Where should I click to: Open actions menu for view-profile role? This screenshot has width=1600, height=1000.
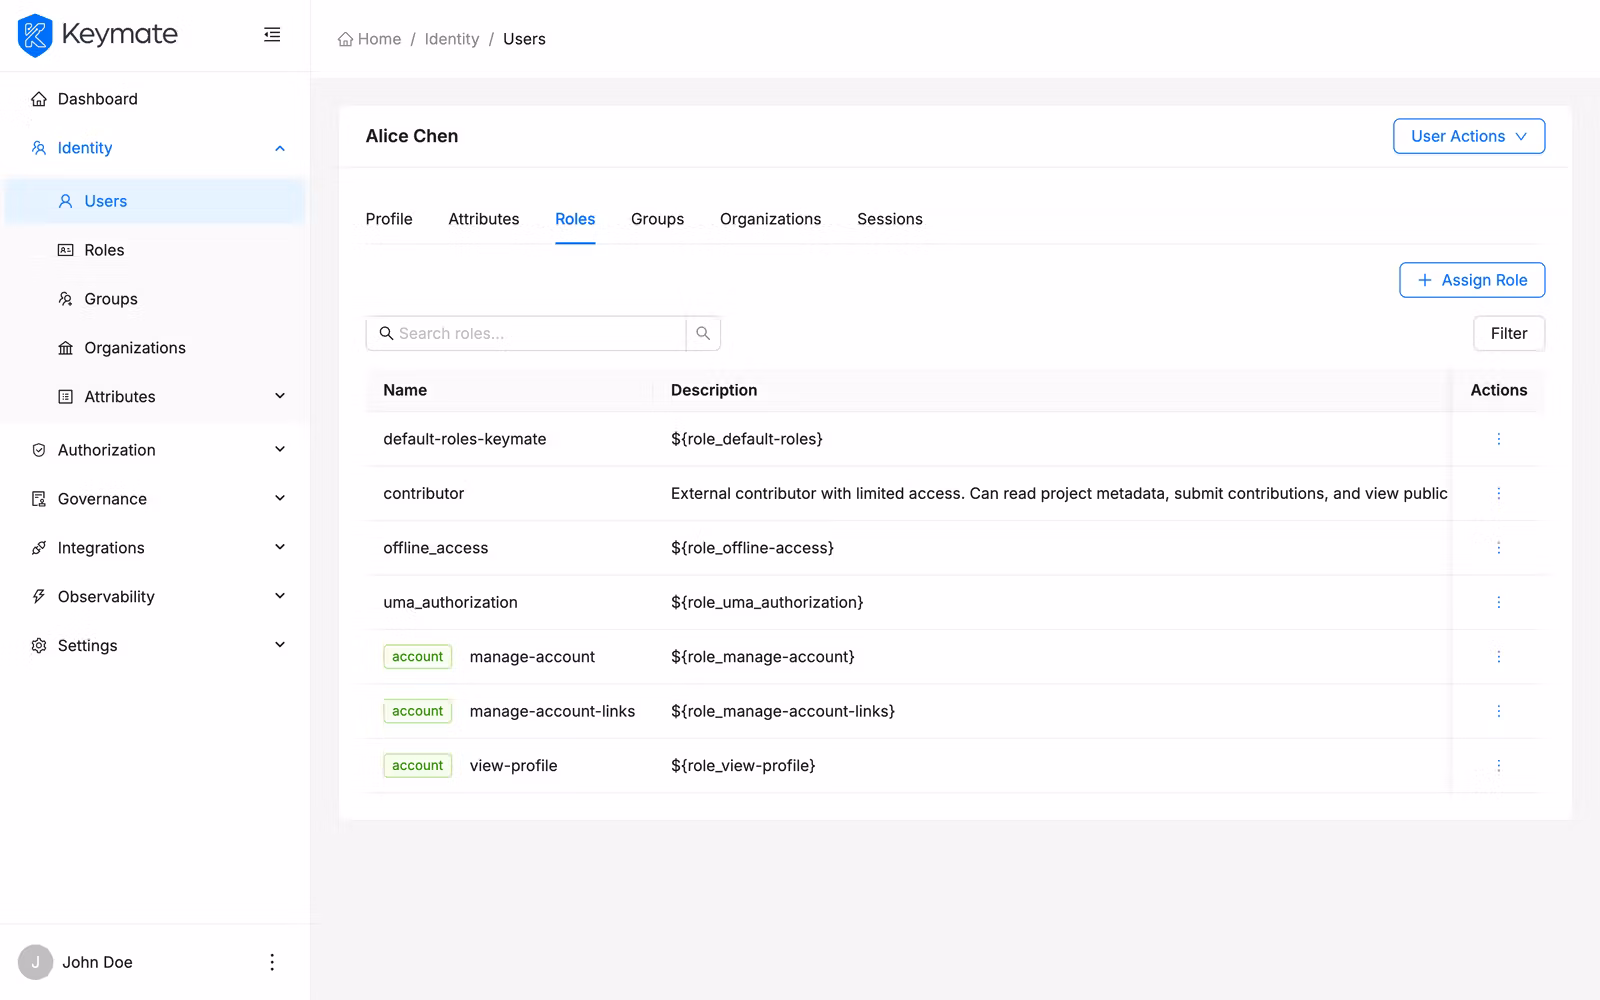(x=1498, y=765)
